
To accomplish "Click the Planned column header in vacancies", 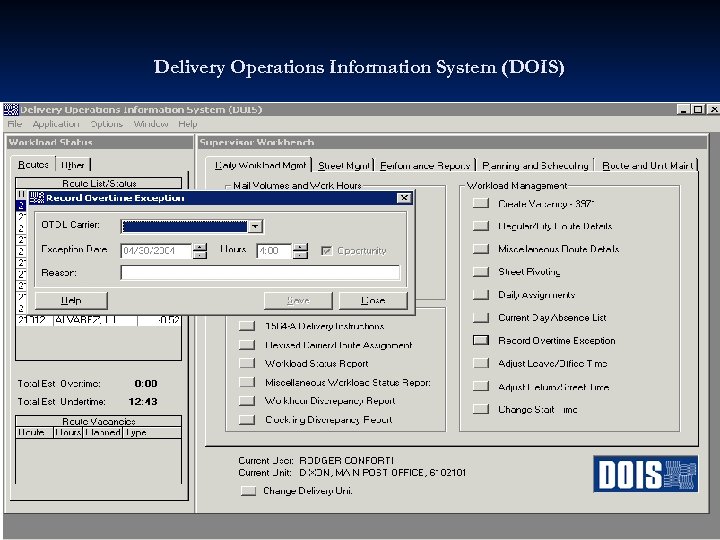I will pyautogui.click(x=102, y=433).
